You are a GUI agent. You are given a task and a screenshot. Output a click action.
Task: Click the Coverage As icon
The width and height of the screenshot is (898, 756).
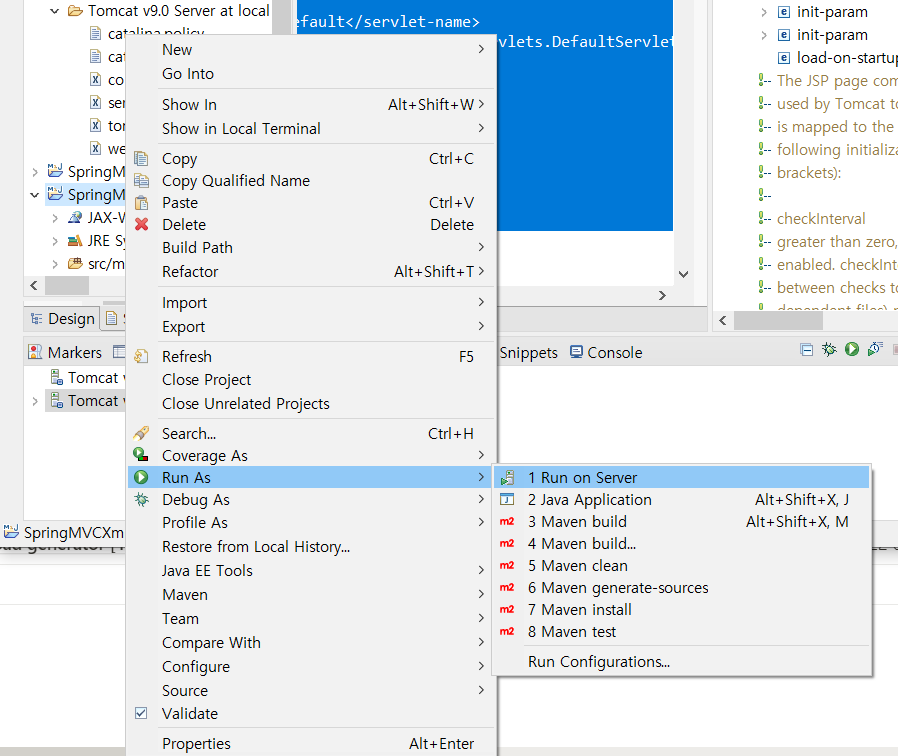pyautogui.click(x=141, y=455)
